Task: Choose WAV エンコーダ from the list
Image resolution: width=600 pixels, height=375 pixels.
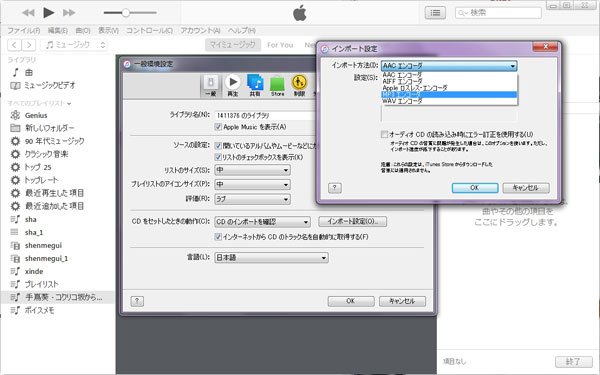Action: [449, 101]
